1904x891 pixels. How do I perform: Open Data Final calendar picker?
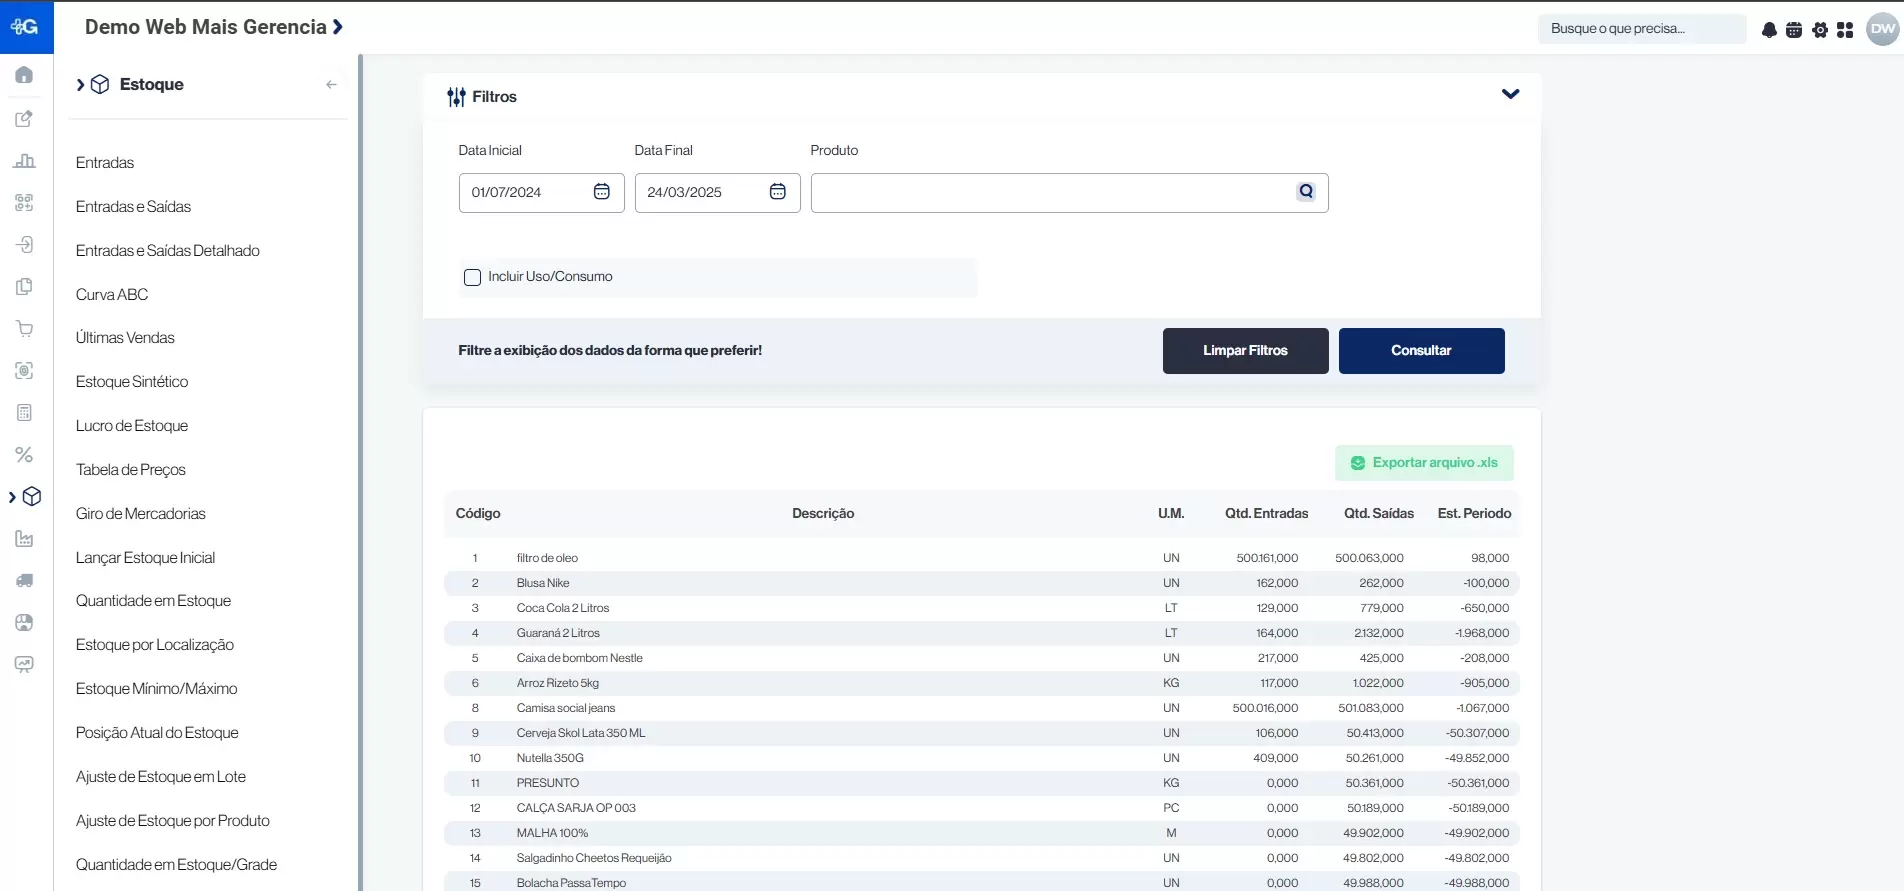coord(778,192)
